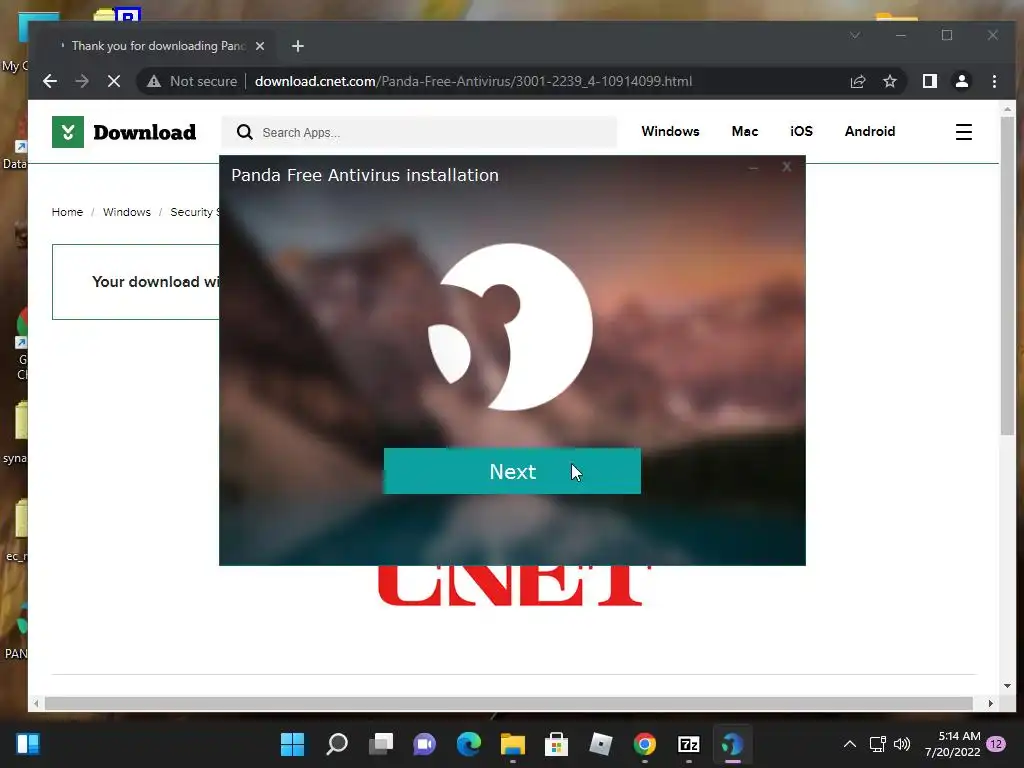
Task: Open the Windows Start menu
Action: pos(292,744)
